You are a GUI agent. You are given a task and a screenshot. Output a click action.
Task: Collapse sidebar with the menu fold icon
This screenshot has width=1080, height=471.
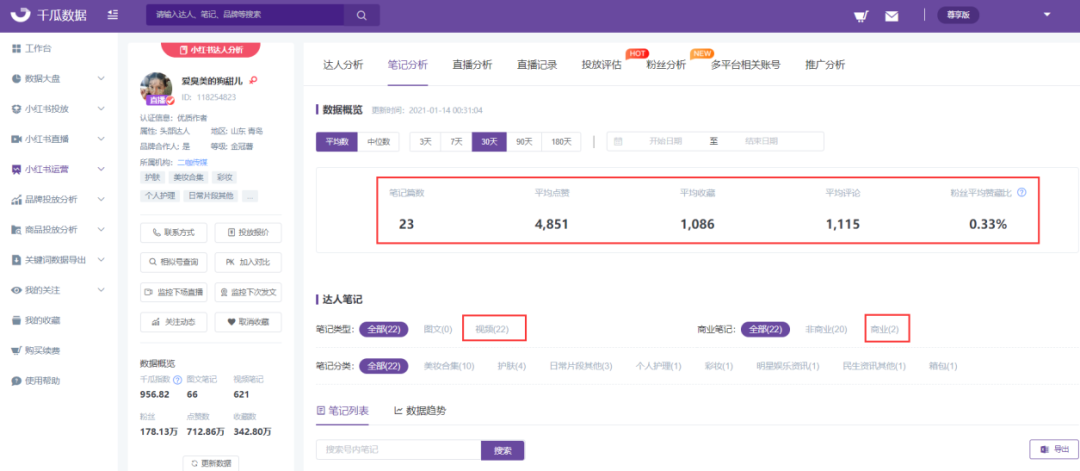pos(112,15)
